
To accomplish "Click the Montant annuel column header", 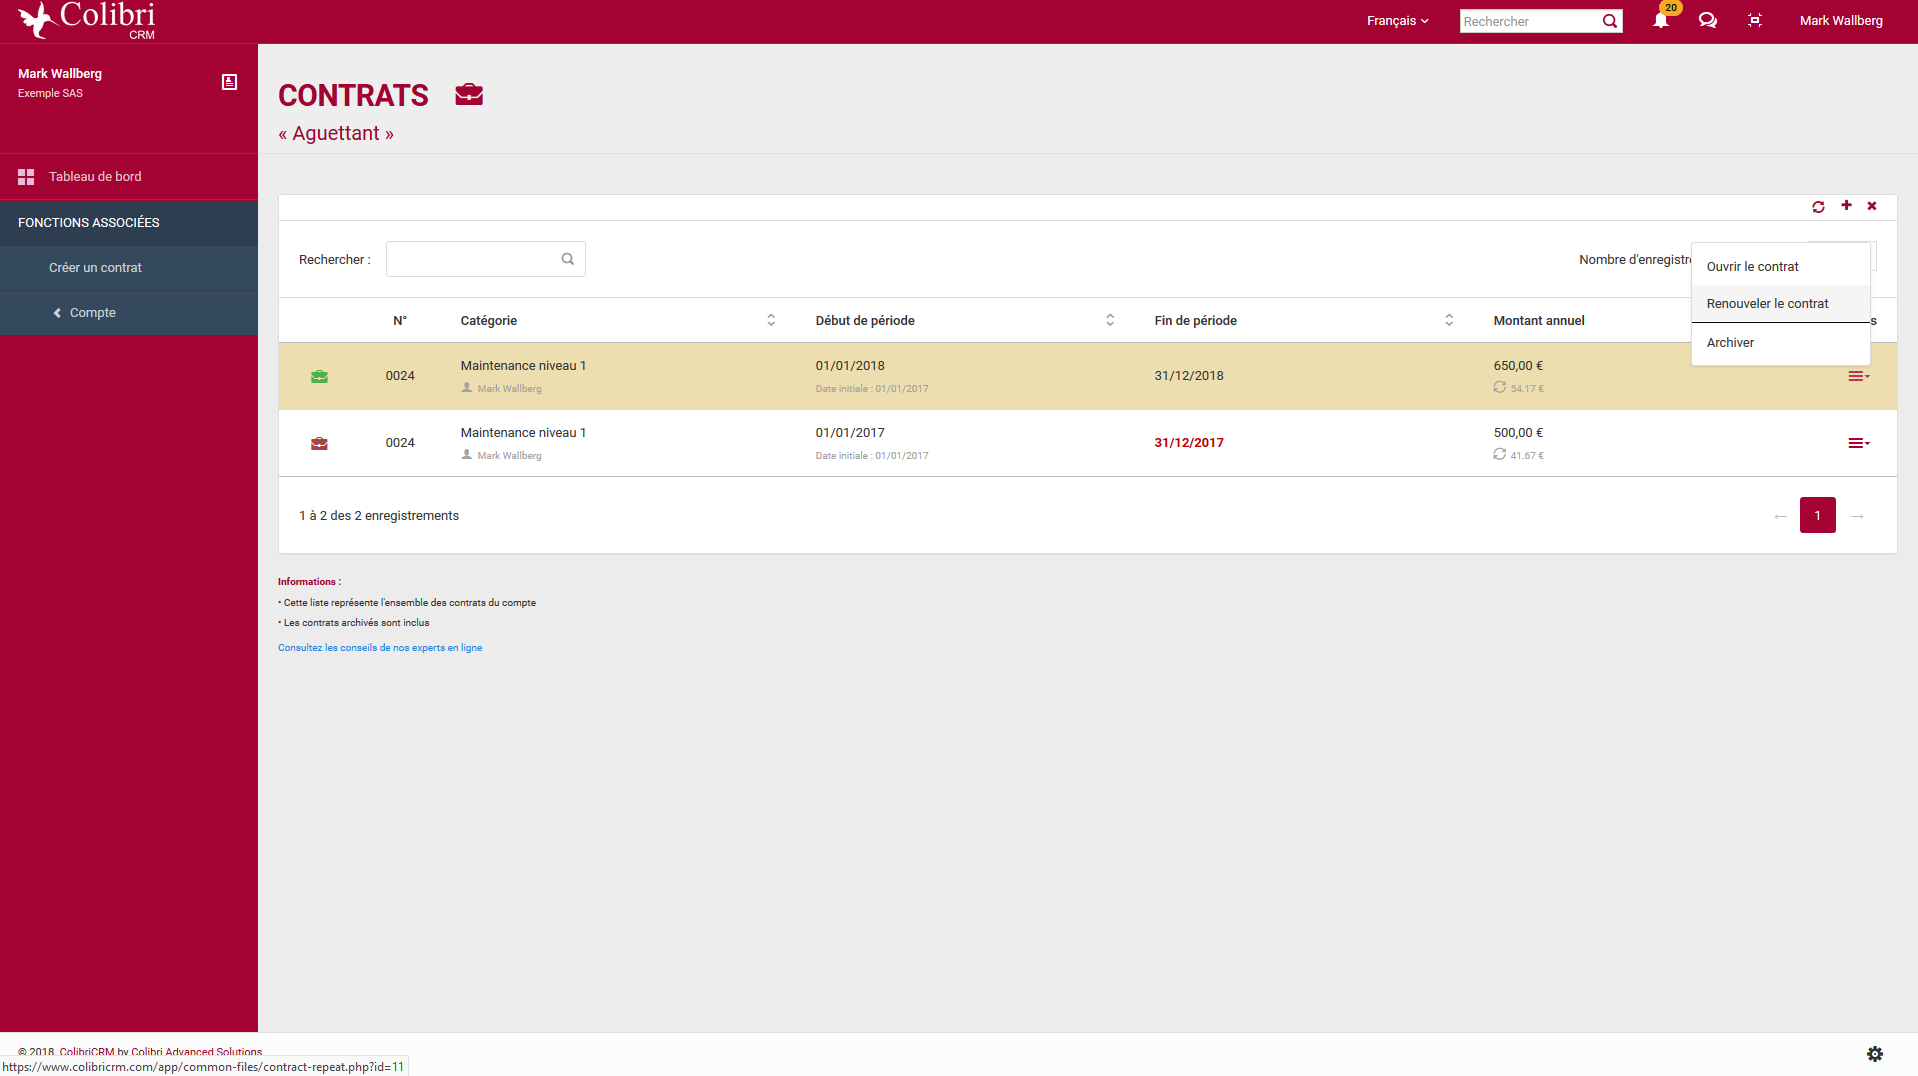I will click(x=1538, y=321).
